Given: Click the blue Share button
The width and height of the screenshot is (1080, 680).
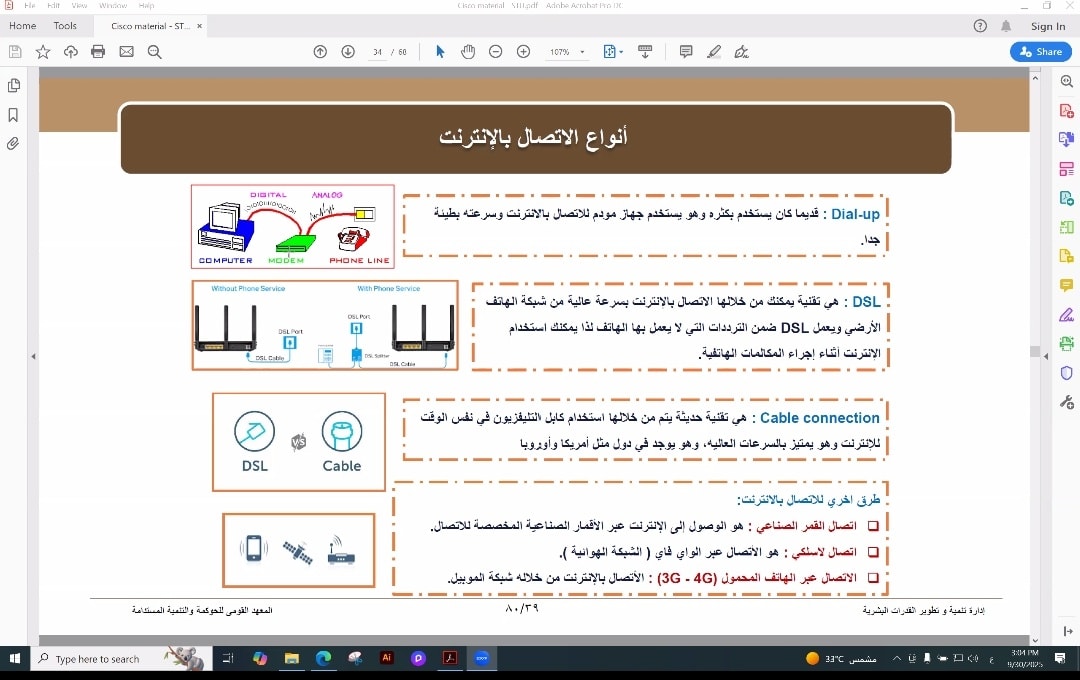Looking at the screenshot, I should click(1041, 52).
